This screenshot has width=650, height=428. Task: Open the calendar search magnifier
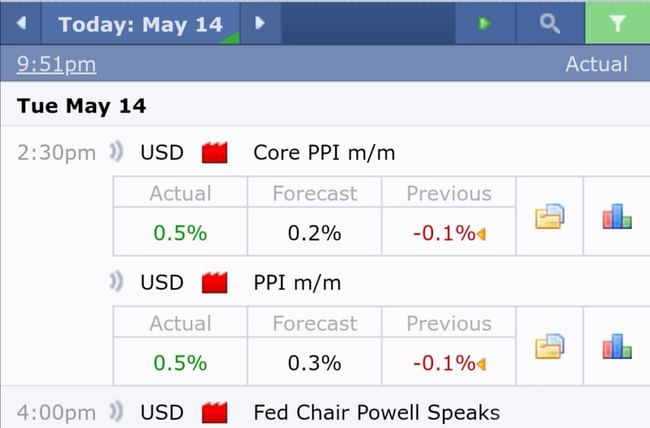549,23
